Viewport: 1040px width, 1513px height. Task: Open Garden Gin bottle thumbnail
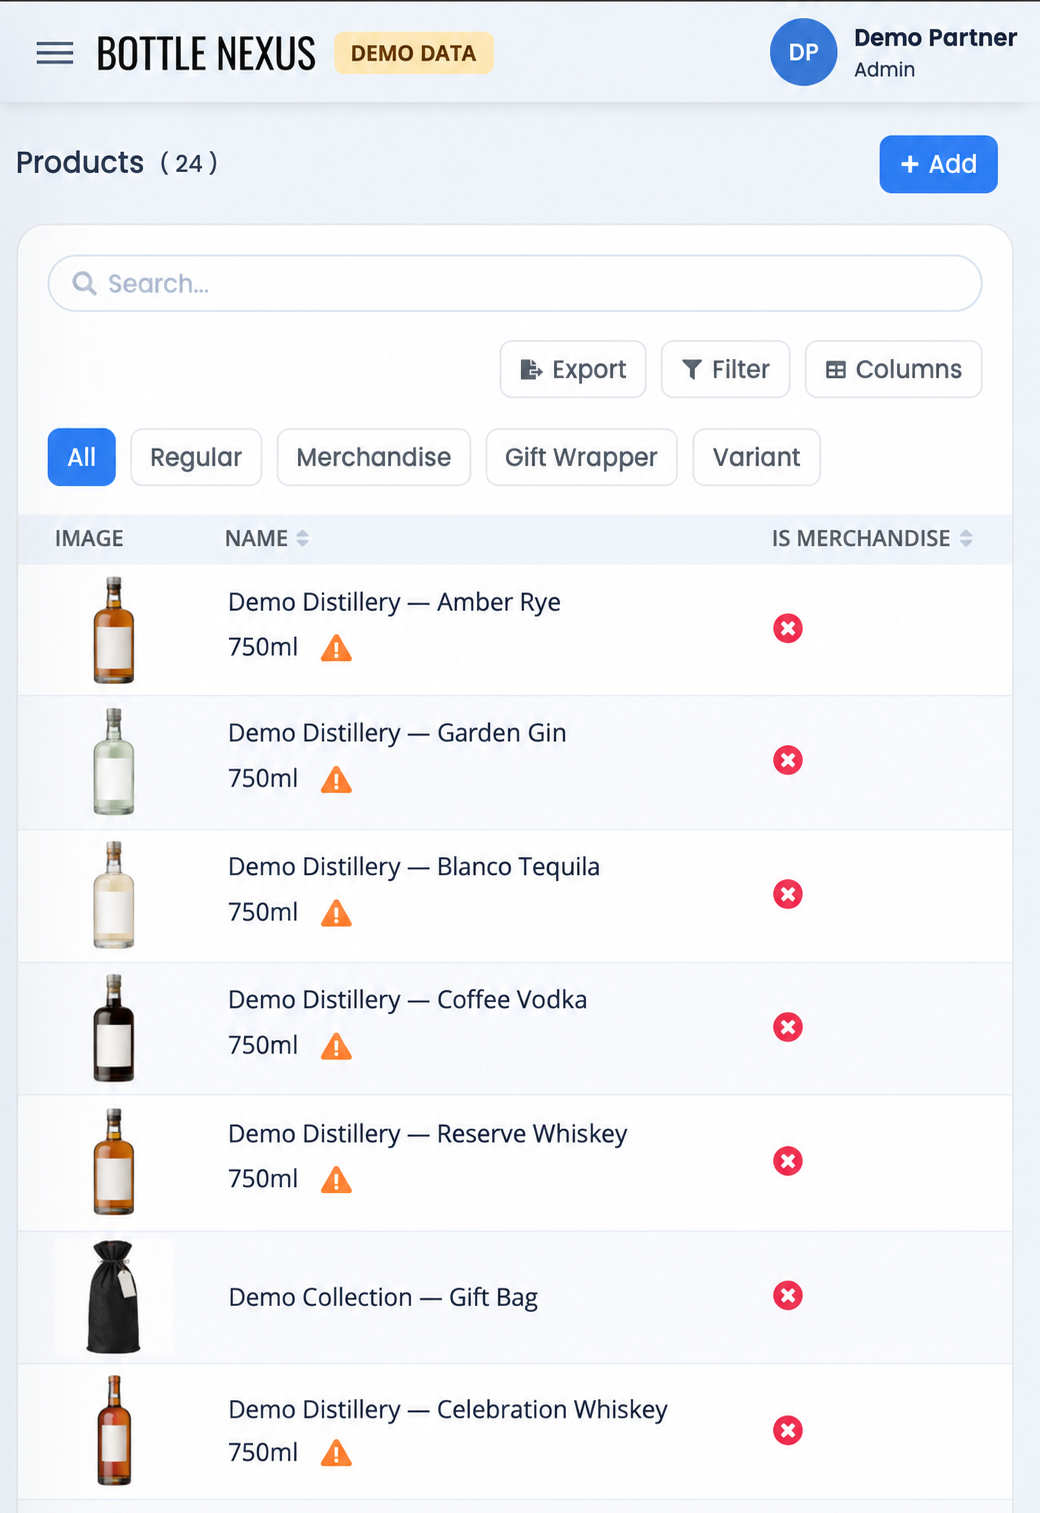click(x=114, y=762)
